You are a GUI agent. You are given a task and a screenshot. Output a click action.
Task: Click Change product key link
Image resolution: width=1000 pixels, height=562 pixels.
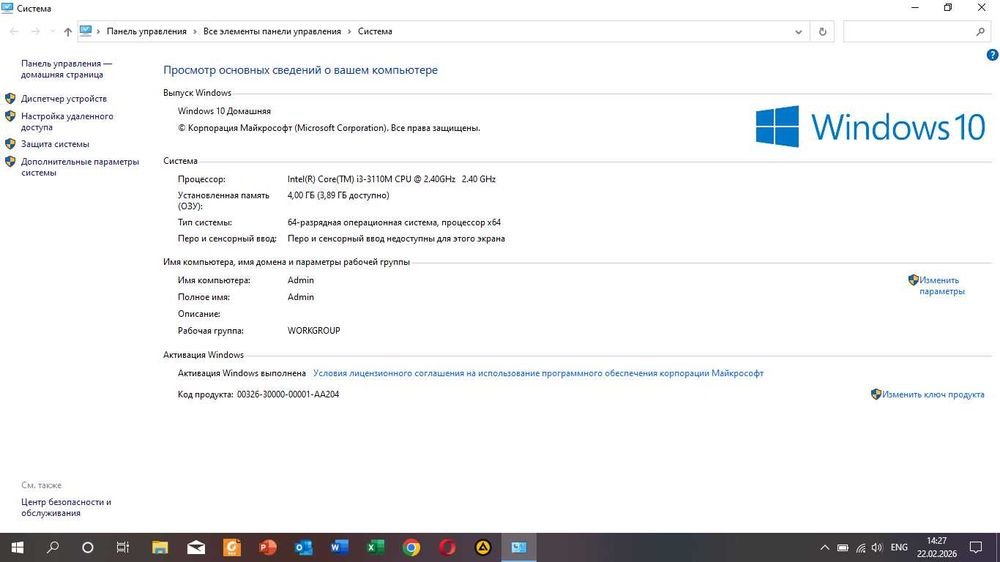click(x=933, y=395)
